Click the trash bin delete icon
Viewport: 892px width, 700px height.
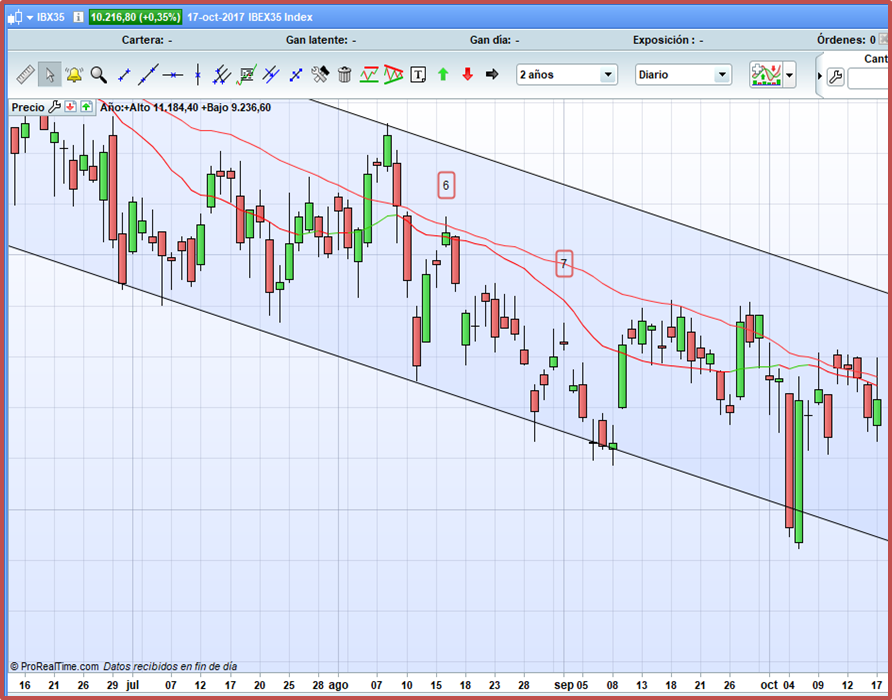[x=345, y=75]
